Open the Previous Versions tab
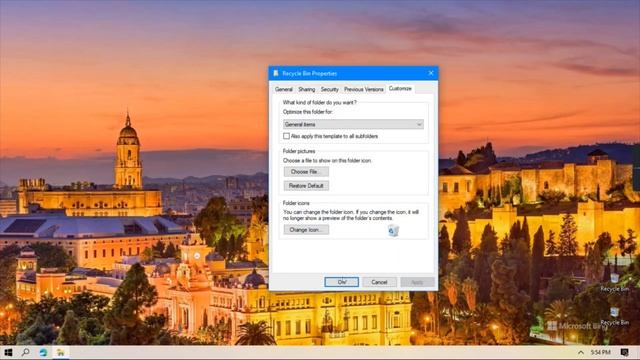 [x=364, y=89]
